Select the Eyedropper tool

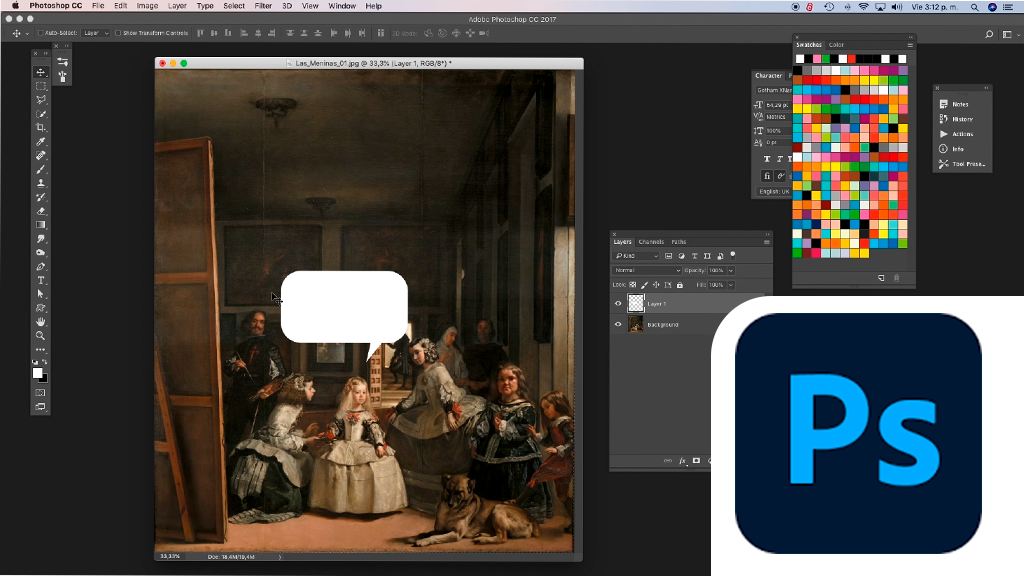click(x=41, y=142)
